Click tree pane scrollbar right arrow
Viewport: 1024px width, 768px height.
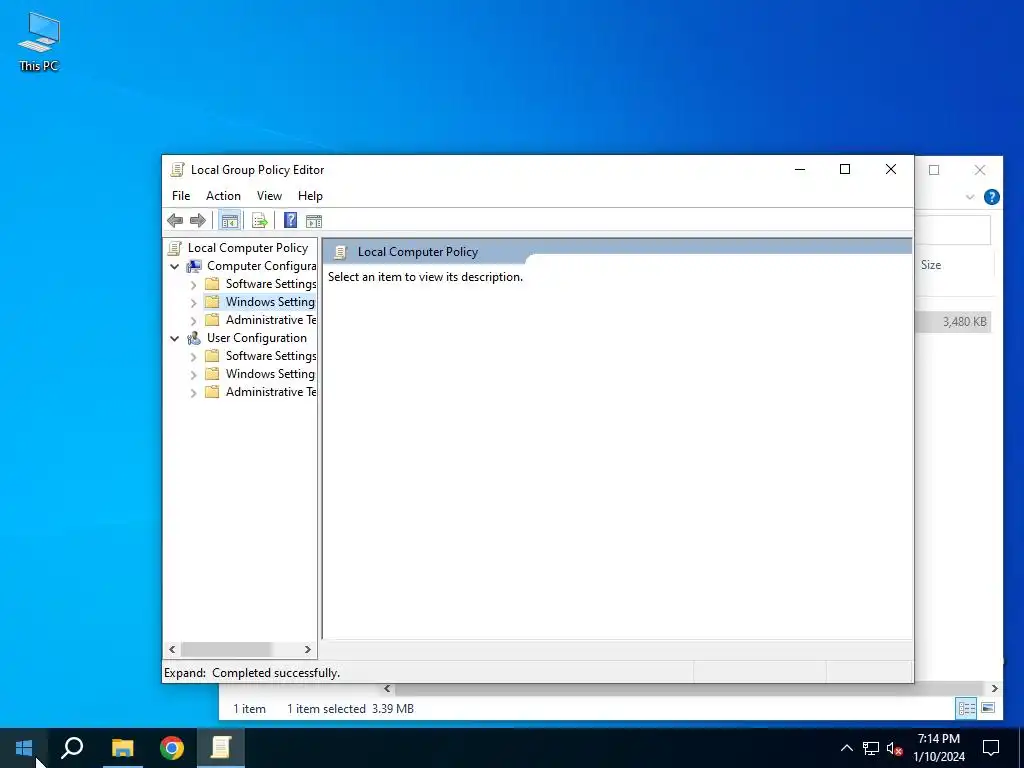click(308, 649)
